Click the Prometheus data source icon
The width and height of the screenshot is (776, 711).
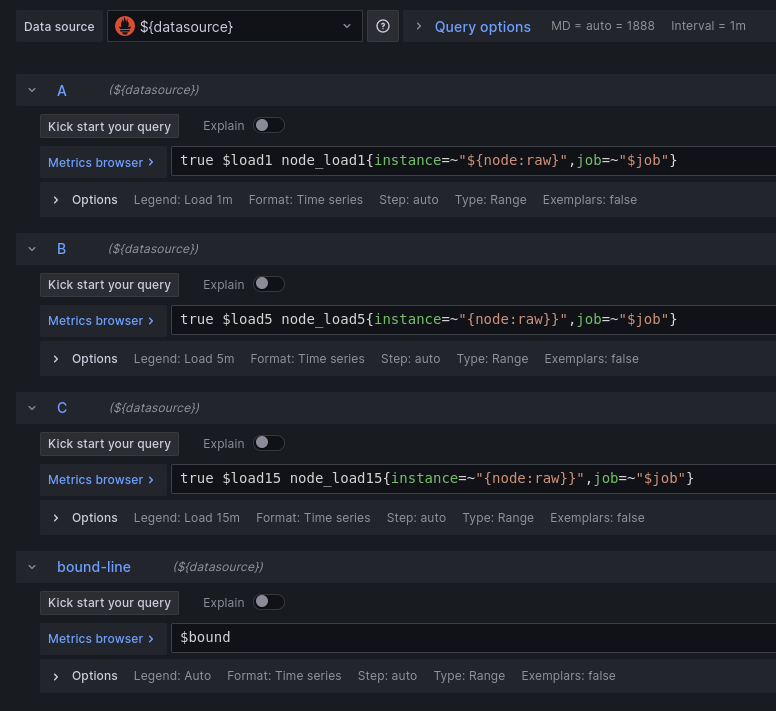125,26
